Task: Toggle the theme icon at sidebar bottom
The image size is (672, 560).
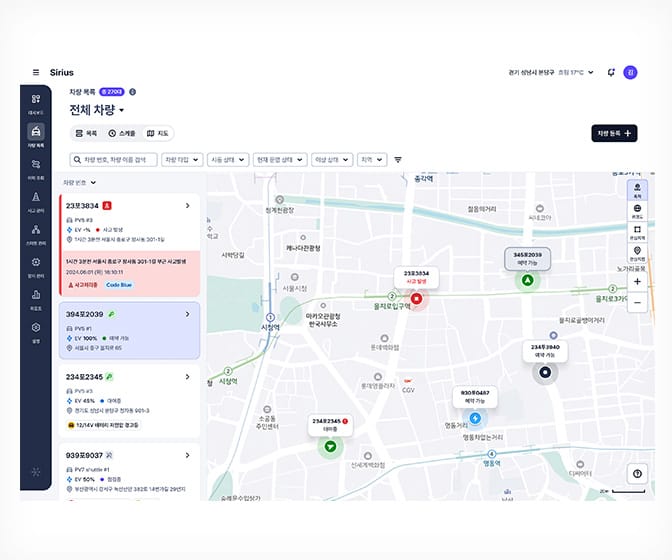Action: pyautogui.click(x=36, y=471)
